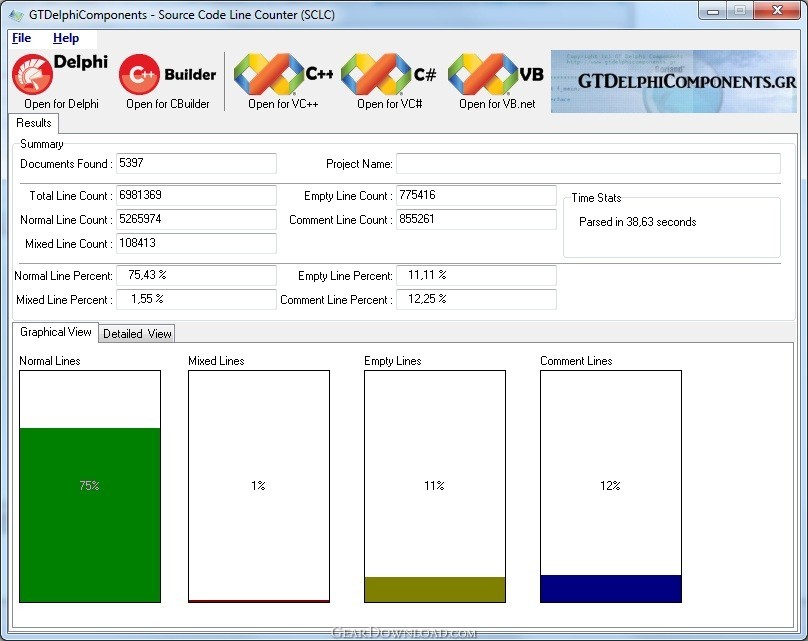Click the Mixed Line Percent field
Image resolution: width=808 pixels, height=641 pixels.
click(196, 299)
